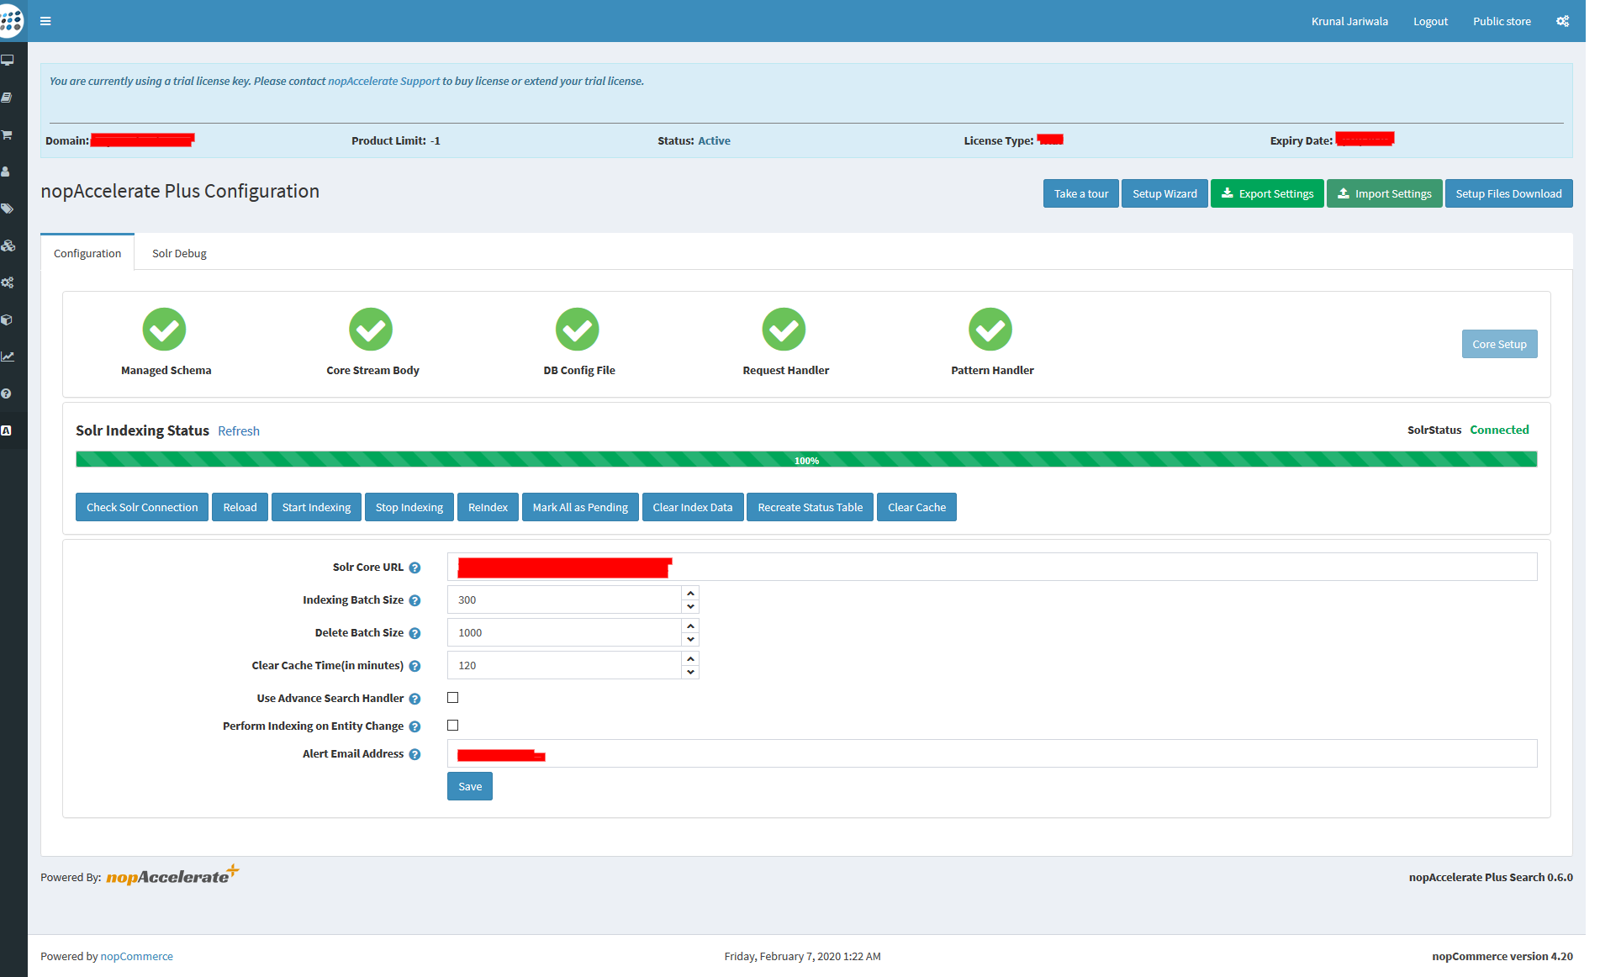Screen dimensions: 1600x977
Task: Show help tooltip for Indexing Batch Size
Action: pos(415,601)
